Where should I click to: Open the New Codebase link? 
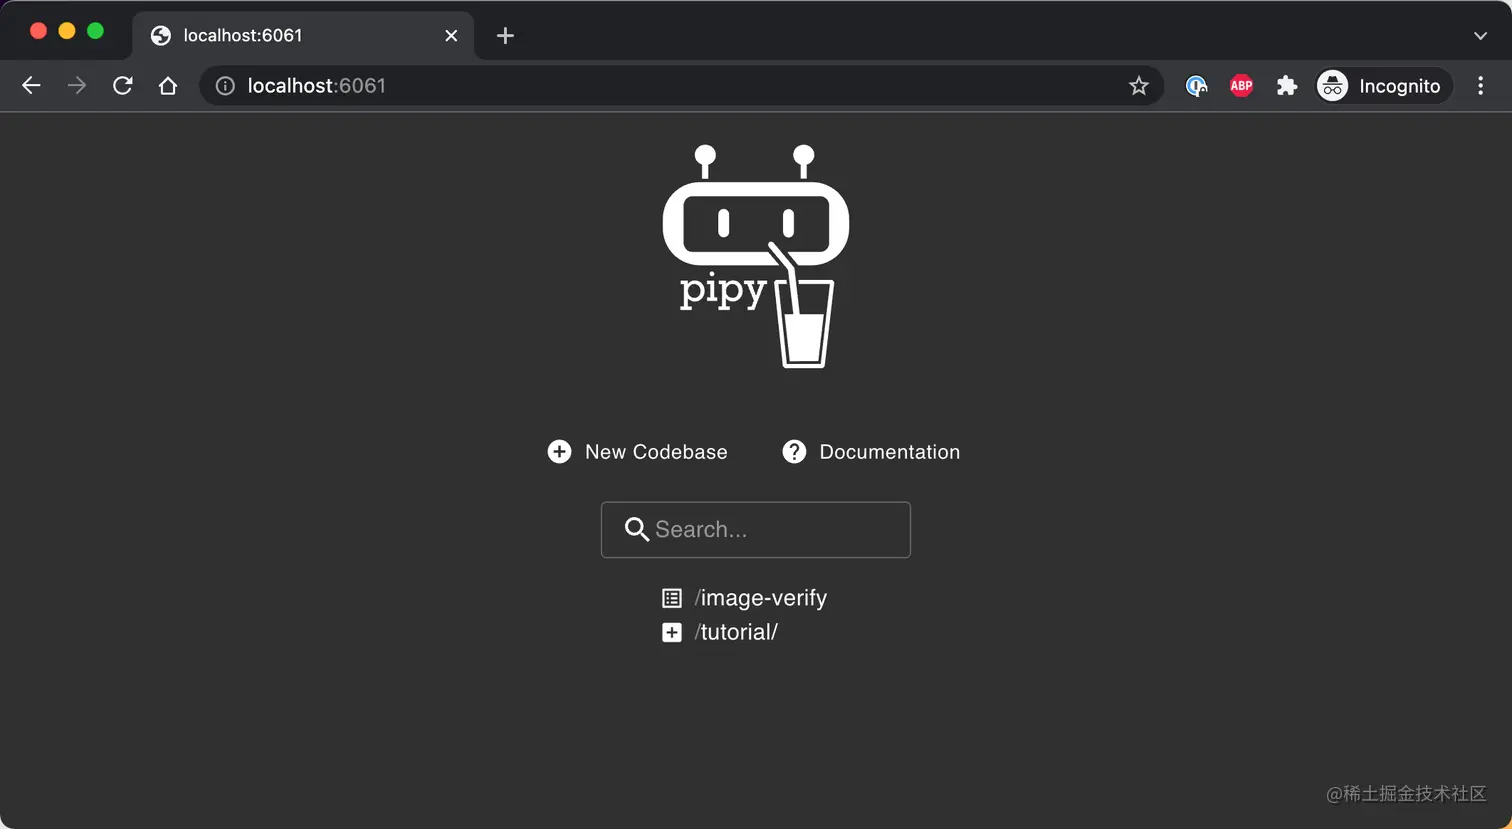click(656, 452)
